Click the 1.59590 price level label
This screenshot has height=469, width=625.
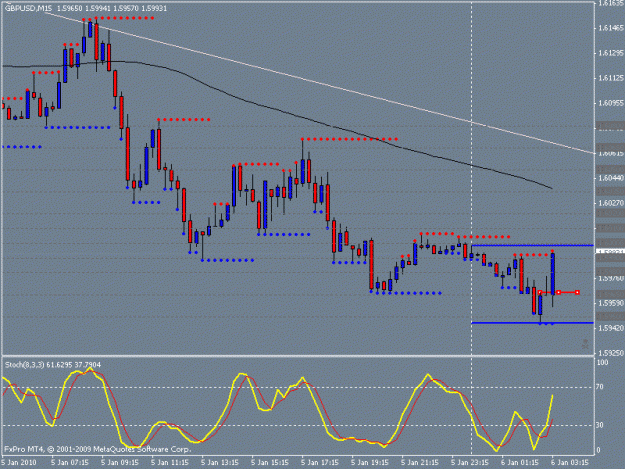(611, 303)
